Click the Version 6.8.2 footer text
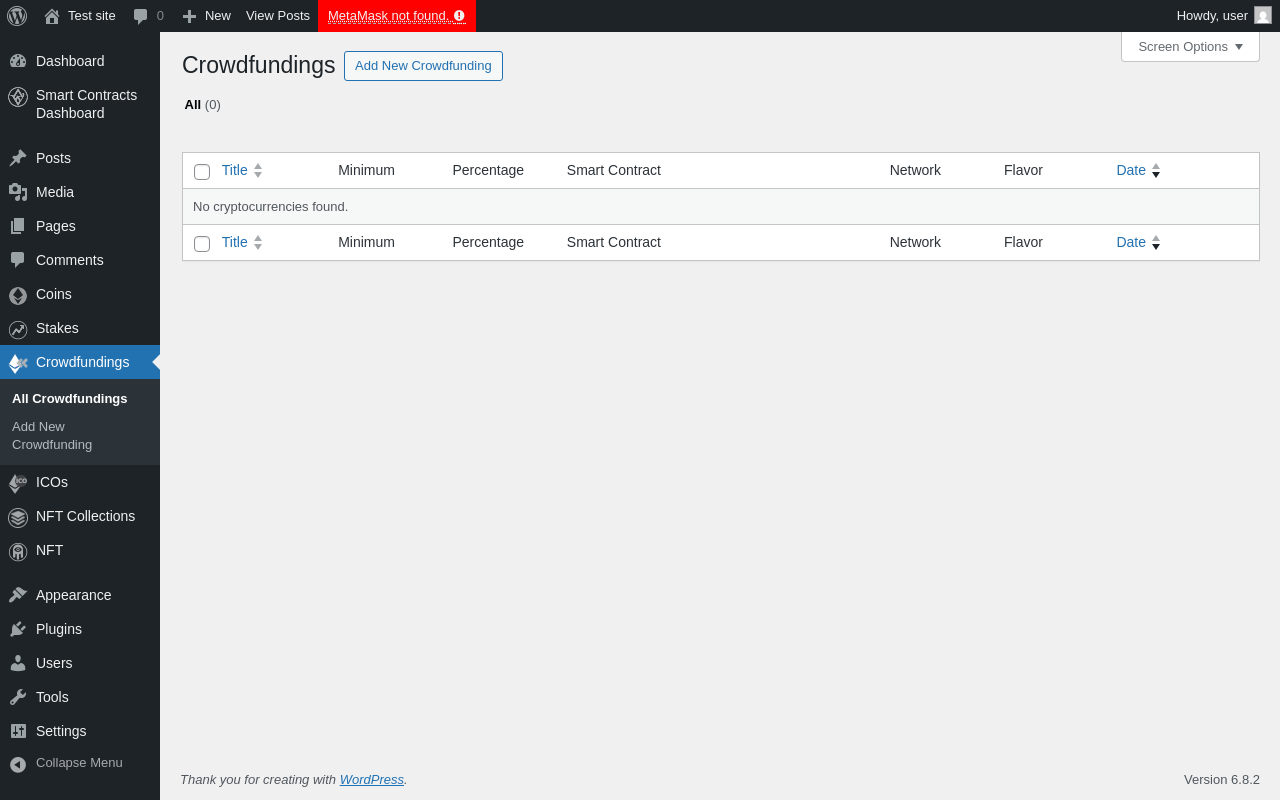Screen dimensions: 1280x800 [x=1222, y=779]
